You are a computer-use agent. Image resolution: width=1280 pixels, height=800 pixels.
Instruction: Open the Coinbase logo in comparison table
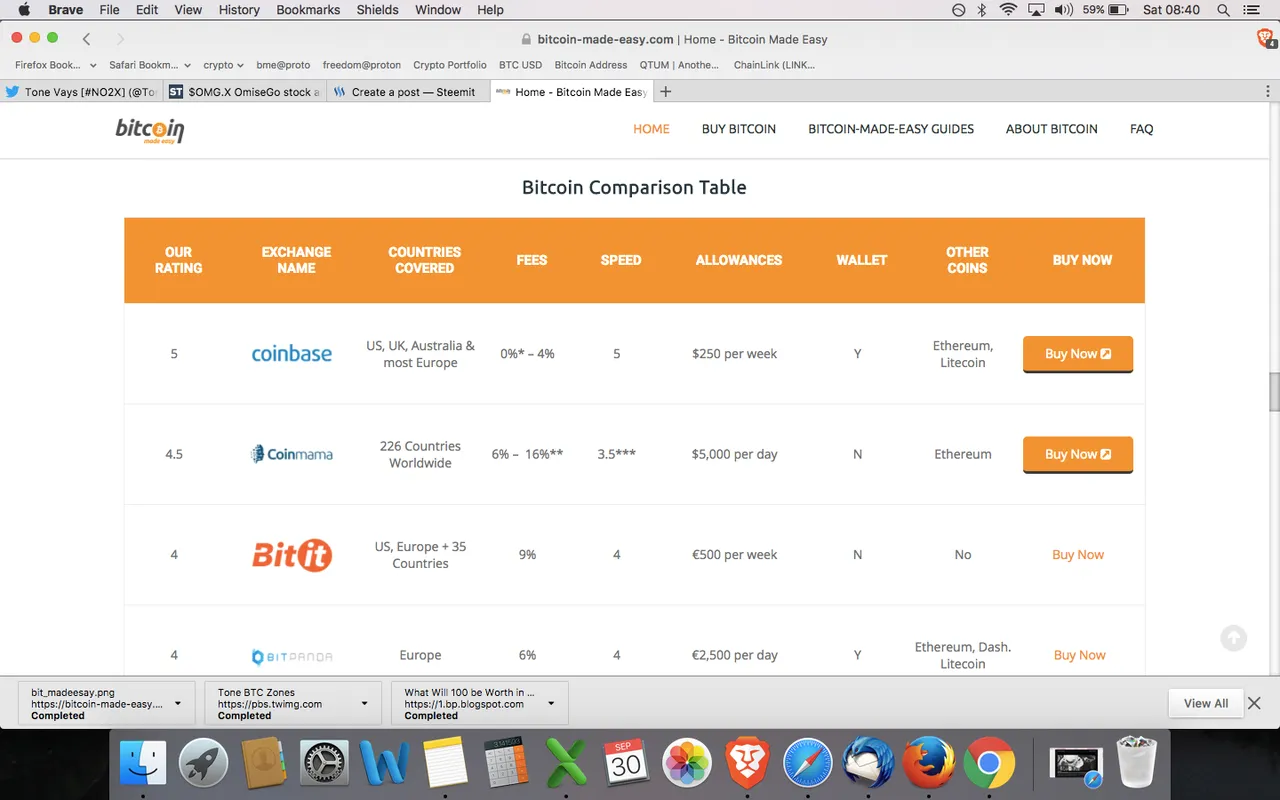292,354
